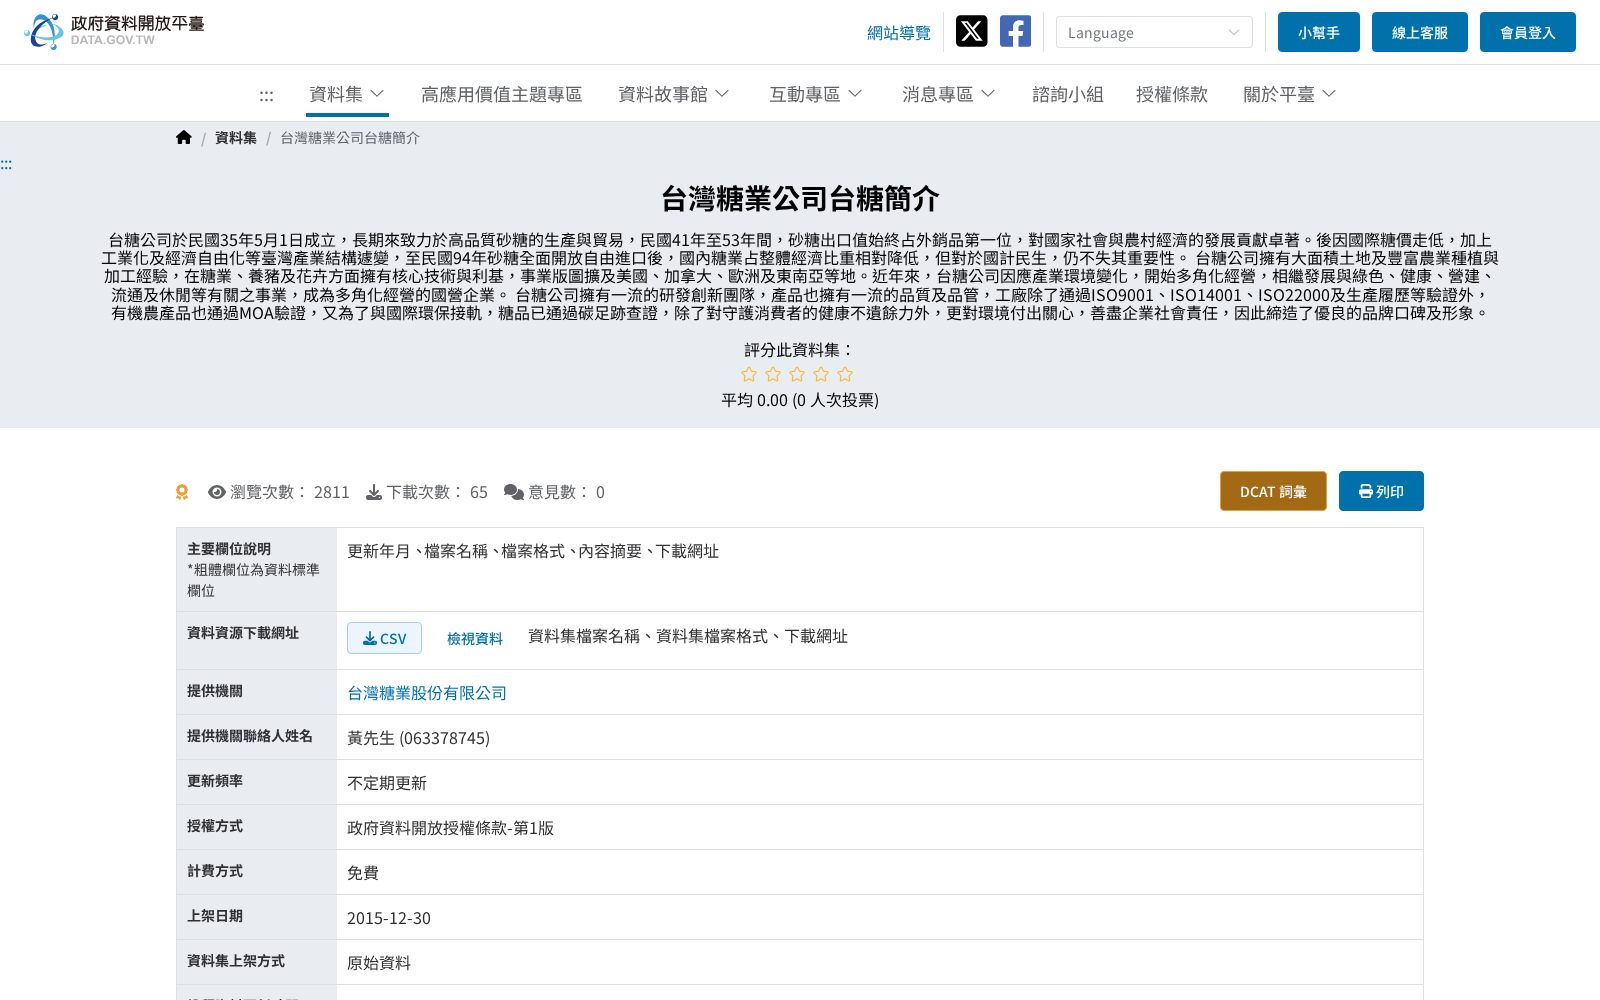
Task: Click the download icon beside 下載次數
Action: [374, 492]
